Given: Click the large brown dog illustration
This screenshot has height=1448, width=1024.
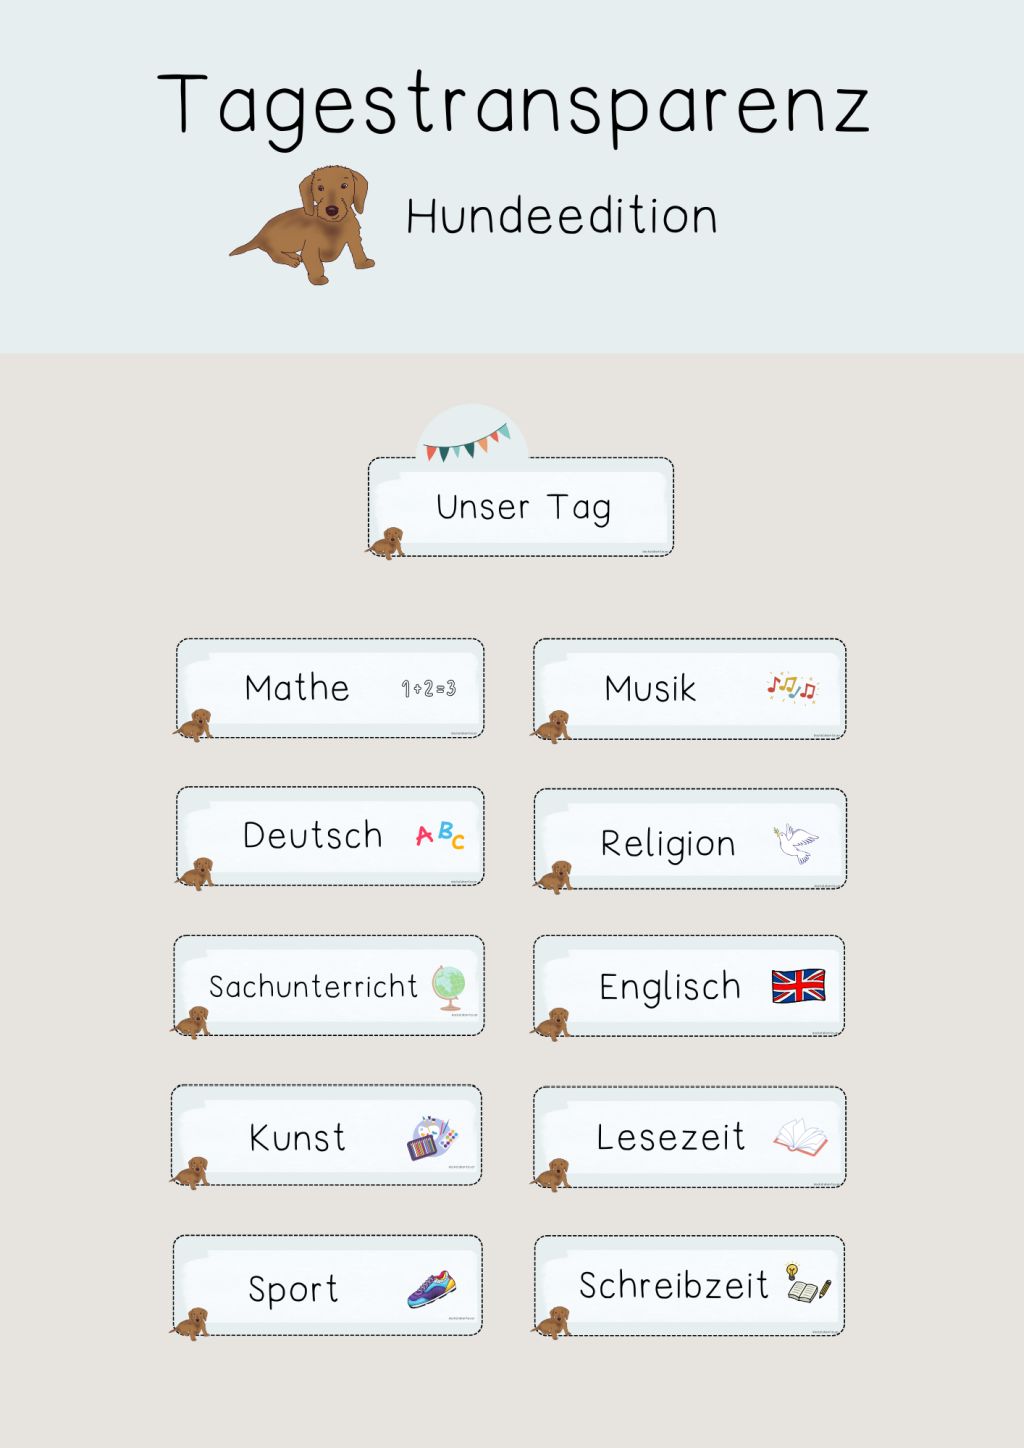Looking at the screenshot, I should (303, 225).
